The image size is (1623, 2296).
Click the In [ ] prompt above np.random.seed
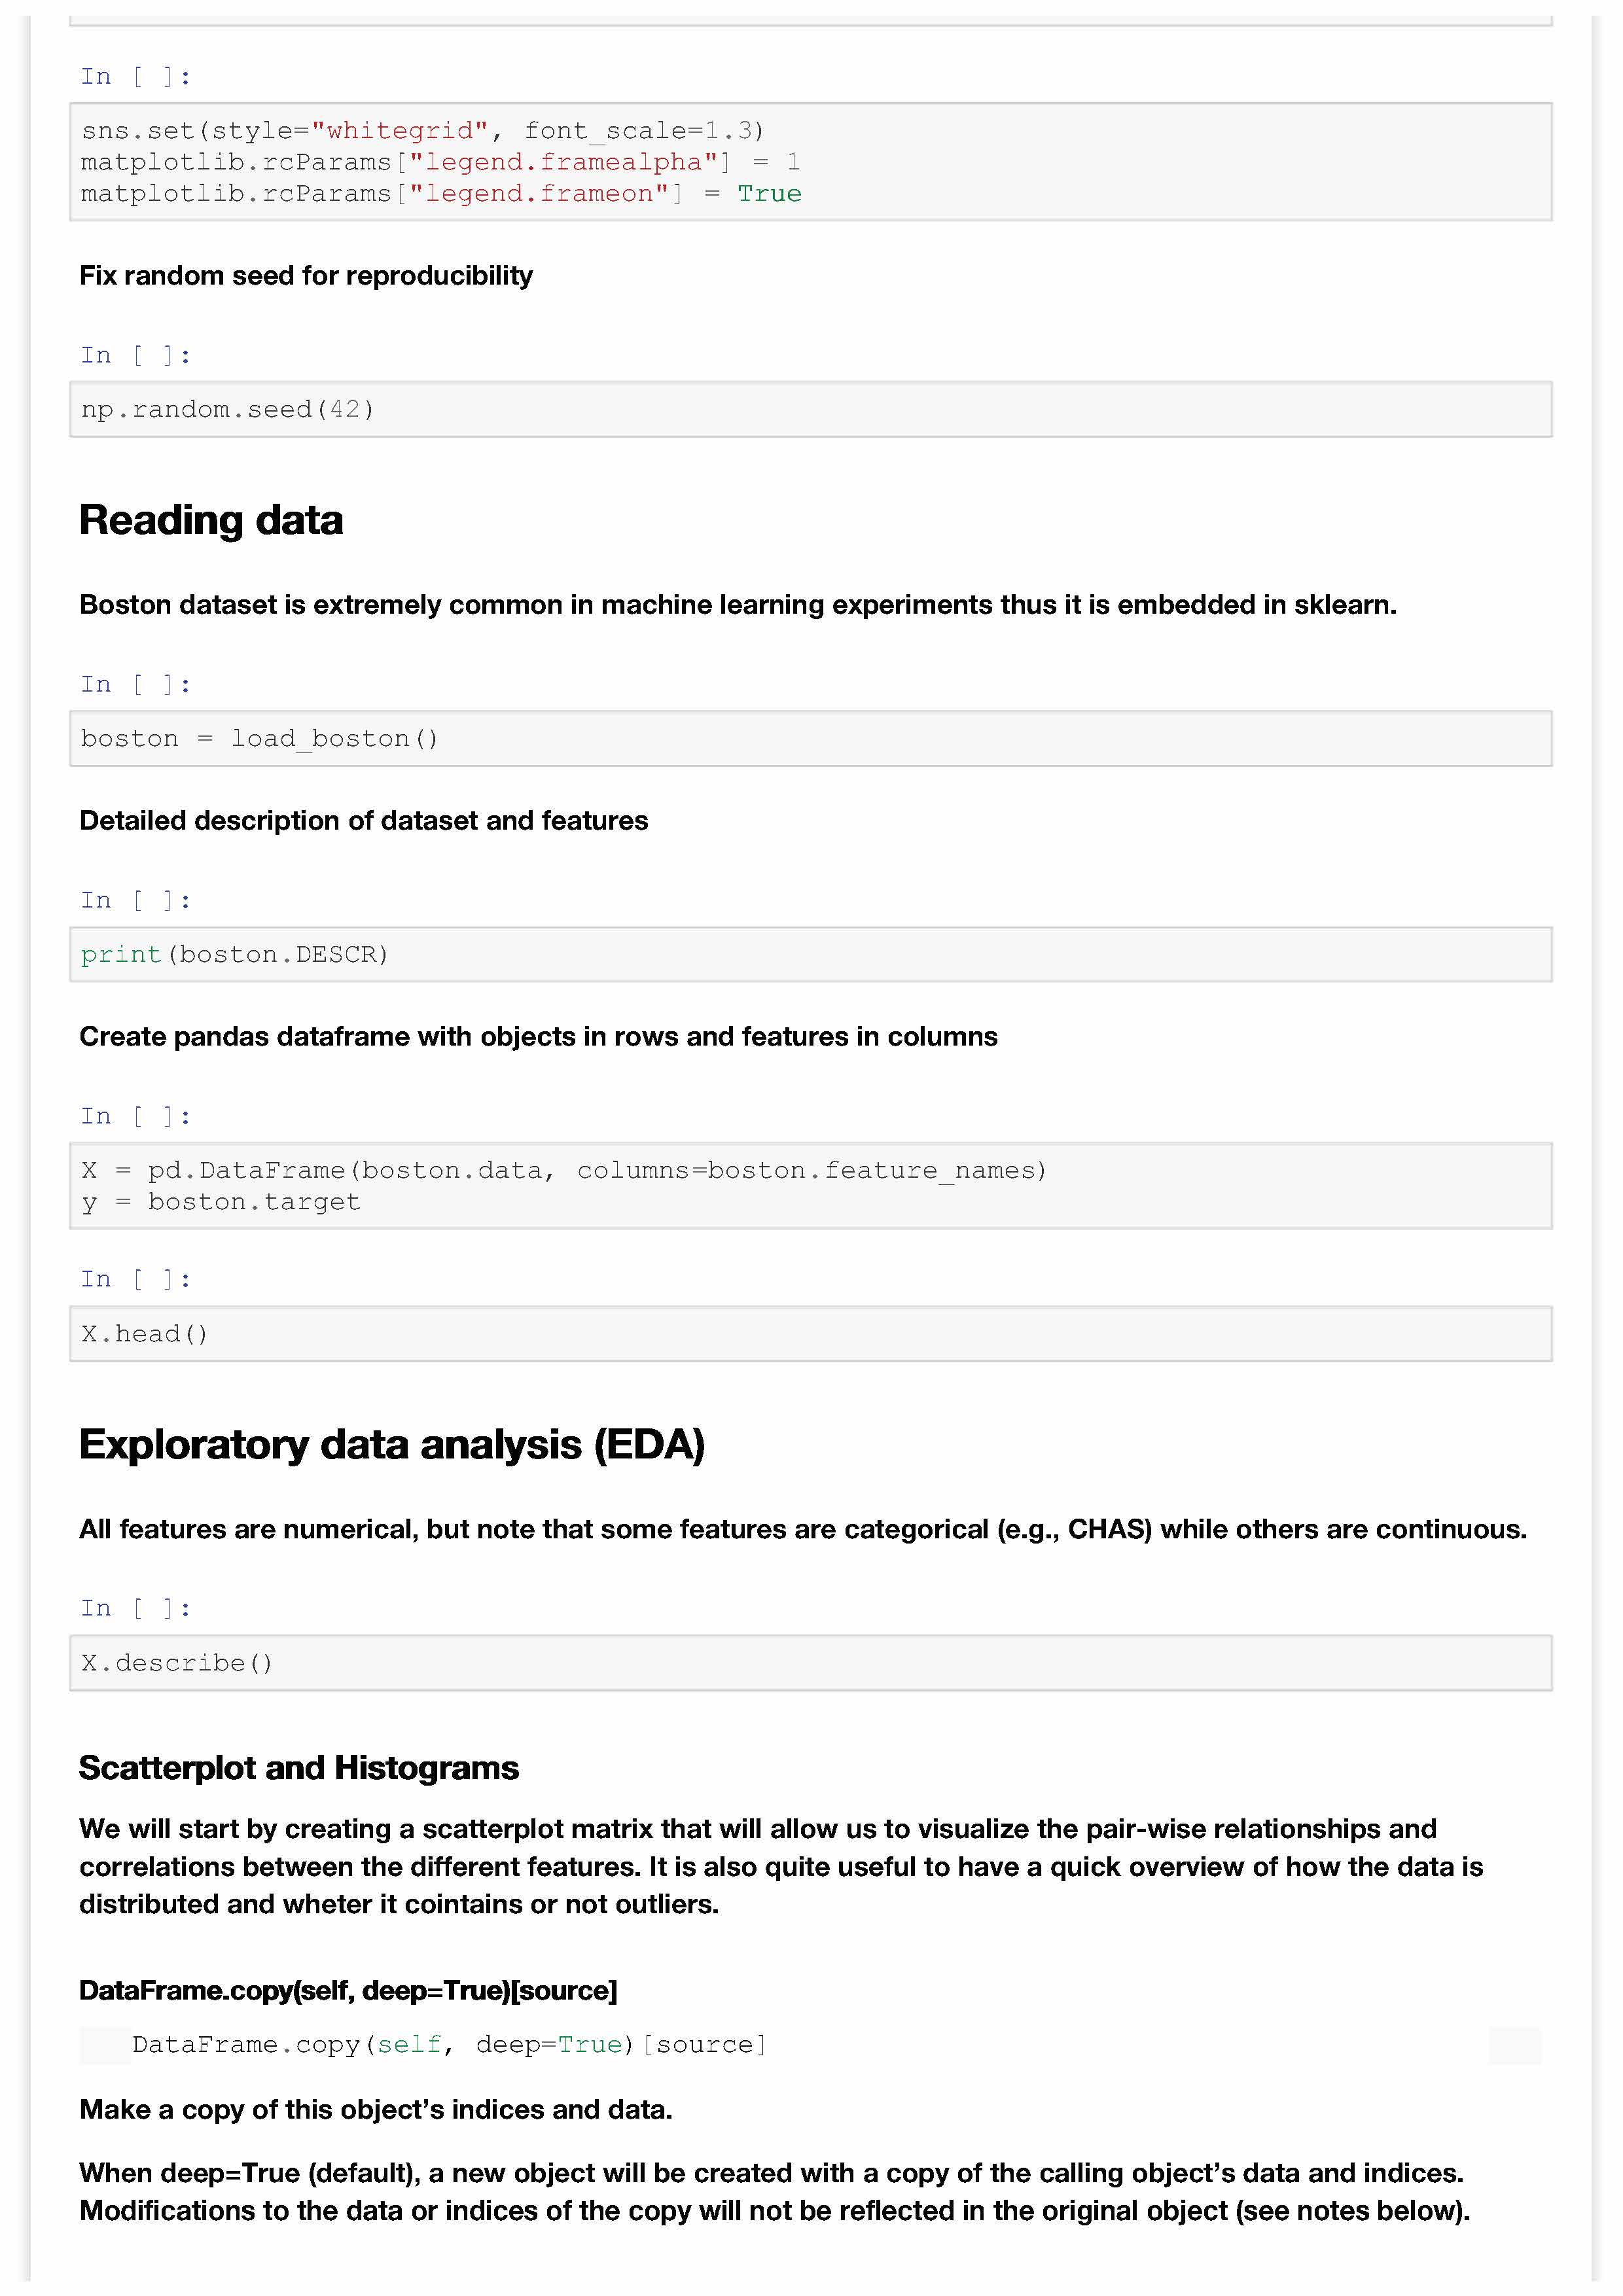(135, 355)
